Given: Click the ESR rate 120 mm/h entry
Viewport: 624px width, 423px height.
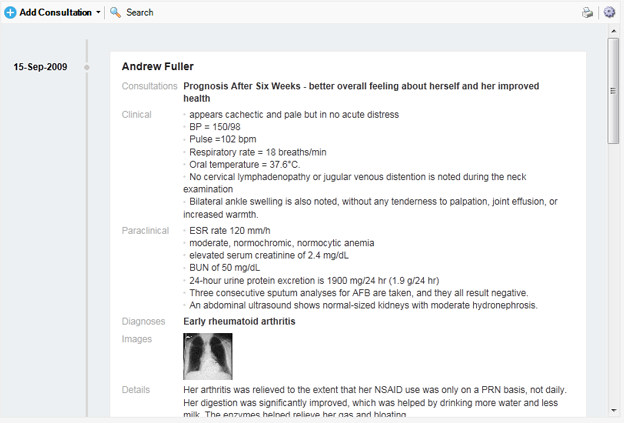Looking at the screenshot, I should [x=230, y=230].
